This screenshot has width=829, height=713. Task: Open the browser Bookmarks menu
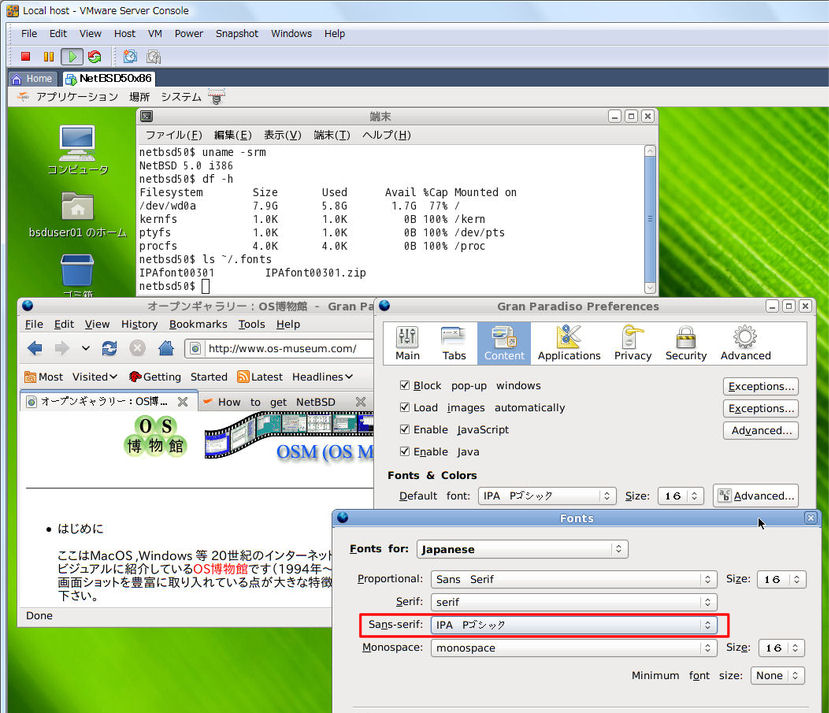(198, 325)
